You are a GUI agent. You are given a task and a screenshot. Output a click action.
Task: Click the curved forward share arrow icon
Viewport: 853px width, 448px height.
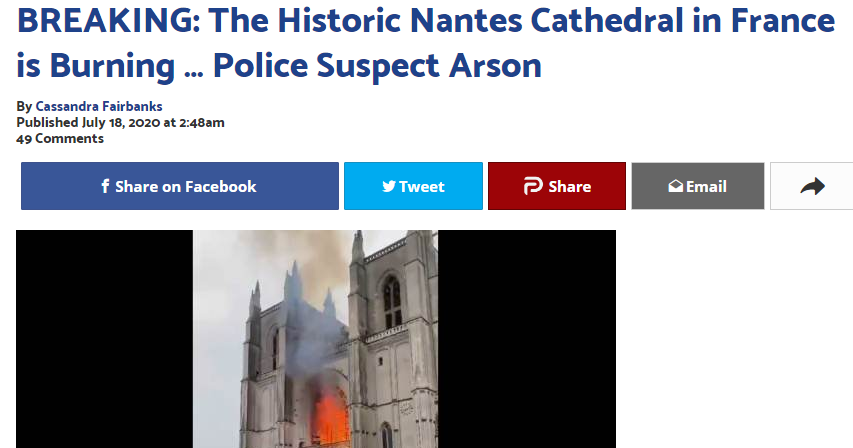point(813,186)
